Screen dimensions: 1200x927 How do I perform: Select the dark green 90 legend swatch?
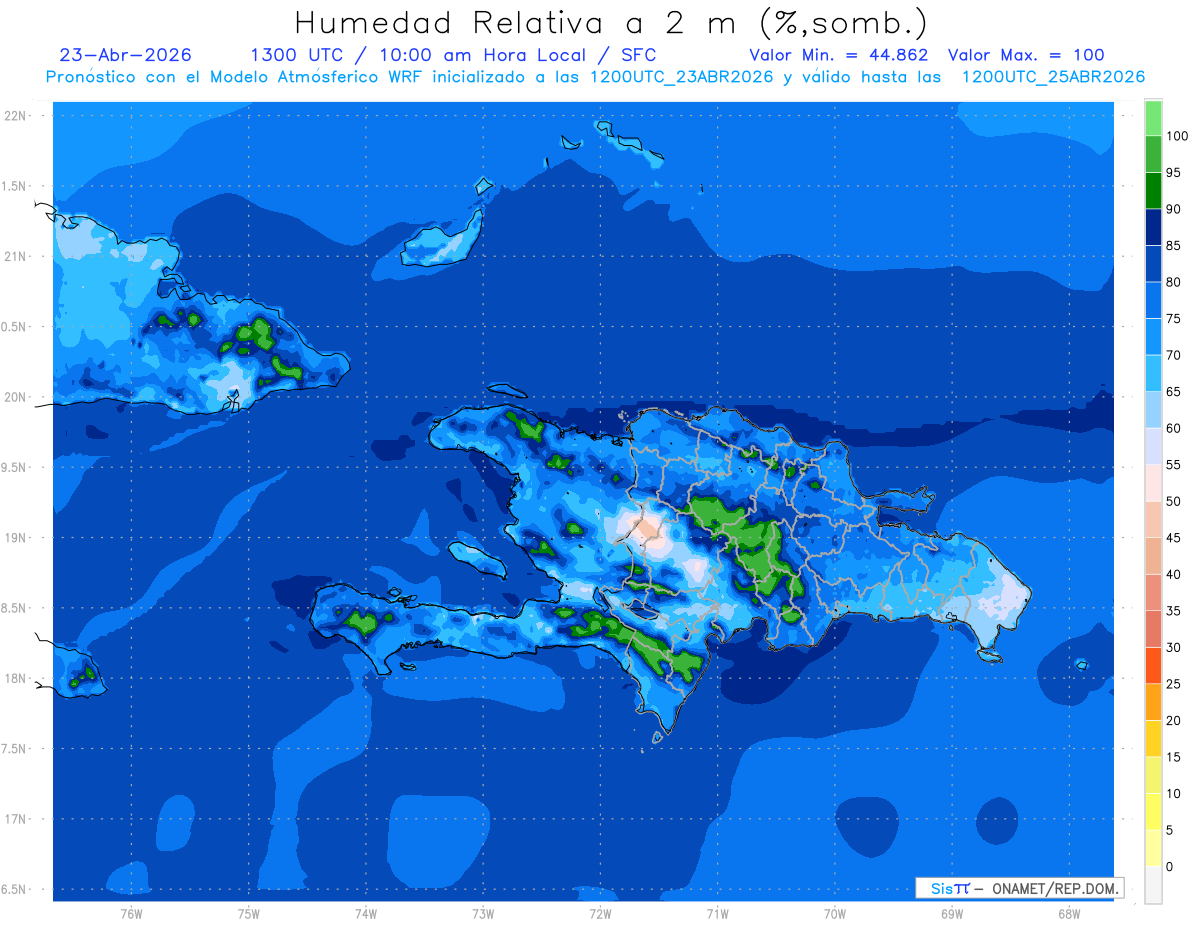click(x=1153, y=191)
